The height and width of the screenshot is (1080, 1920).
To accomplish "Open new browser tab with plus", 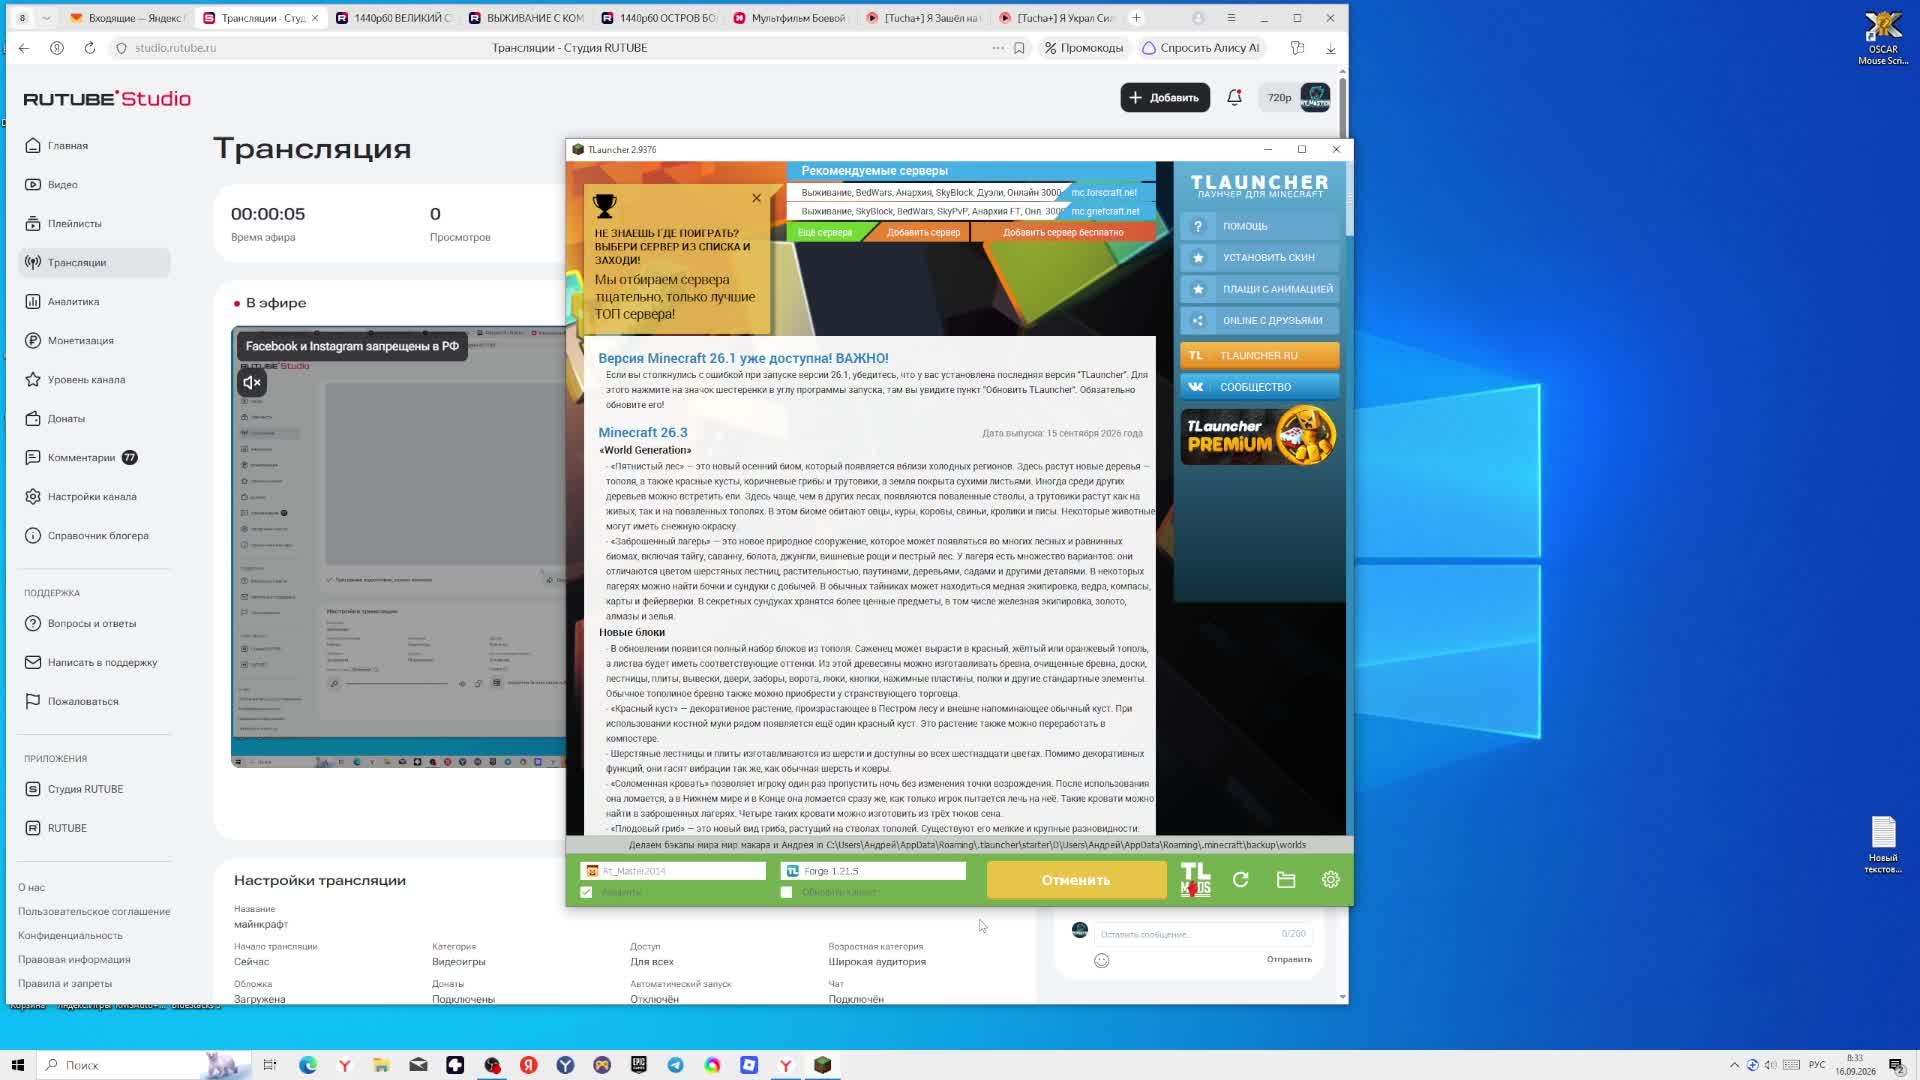I will tap(1136, 18).
